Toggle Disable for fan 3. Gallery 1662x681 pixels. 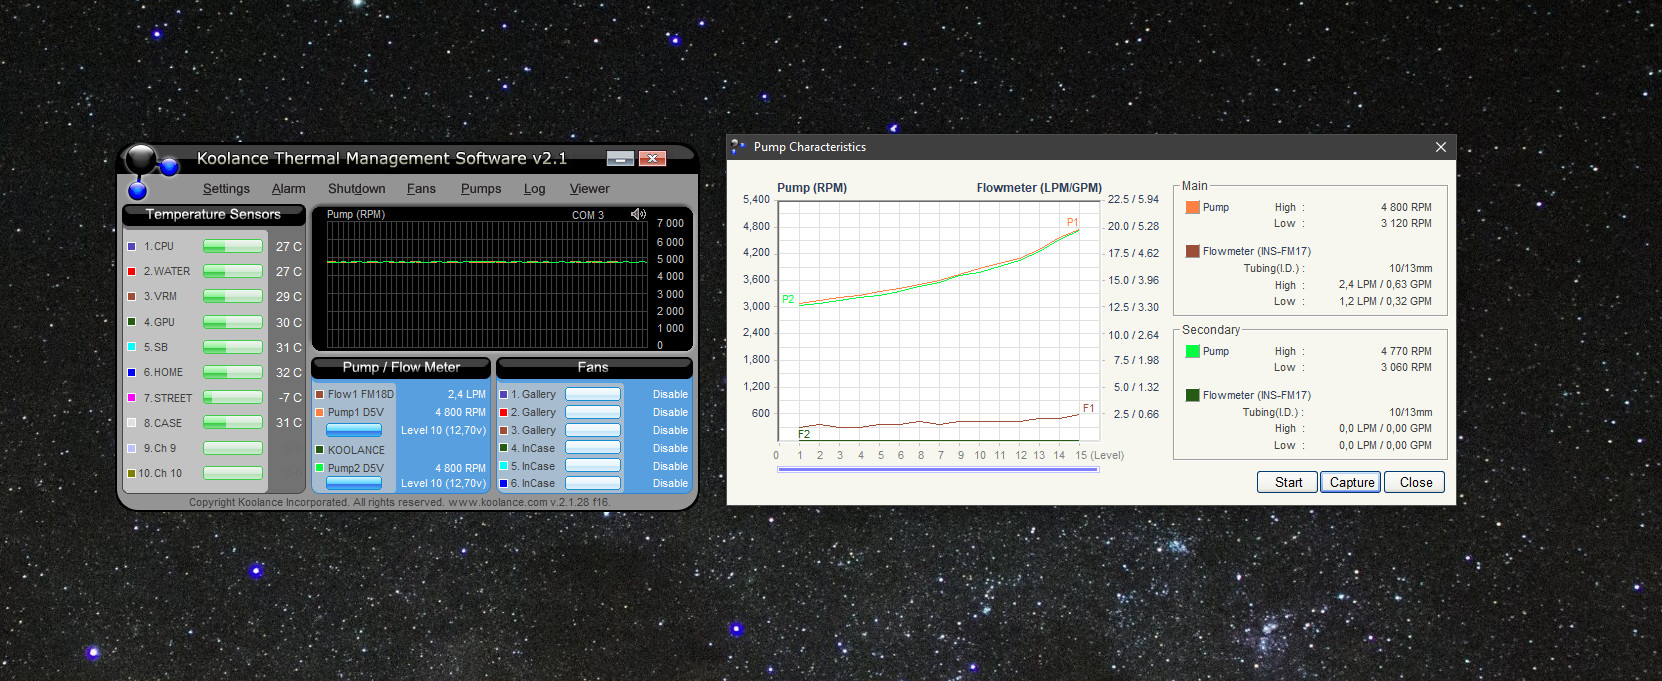coord(670,431)
